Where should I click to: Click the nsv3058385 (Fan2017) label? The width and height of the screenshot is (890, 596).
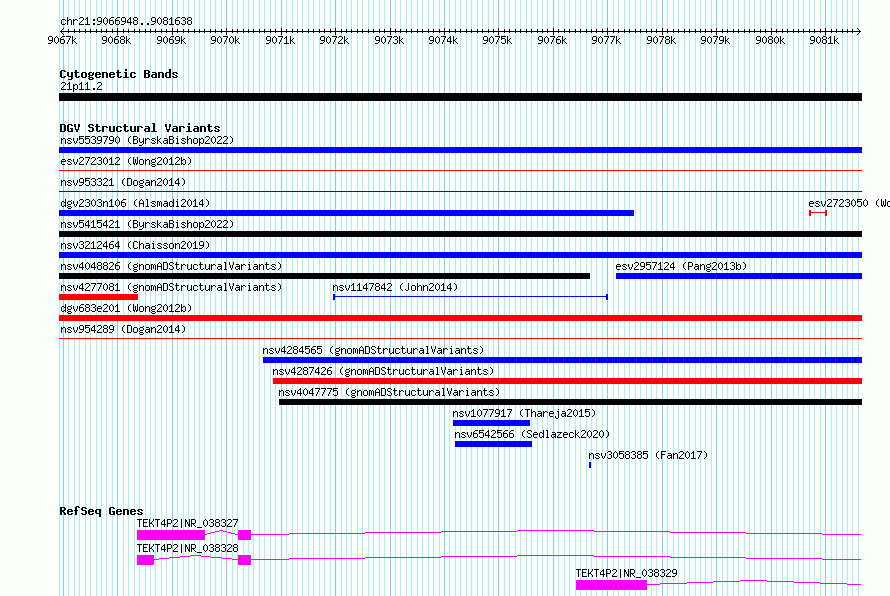pos(648,455)
